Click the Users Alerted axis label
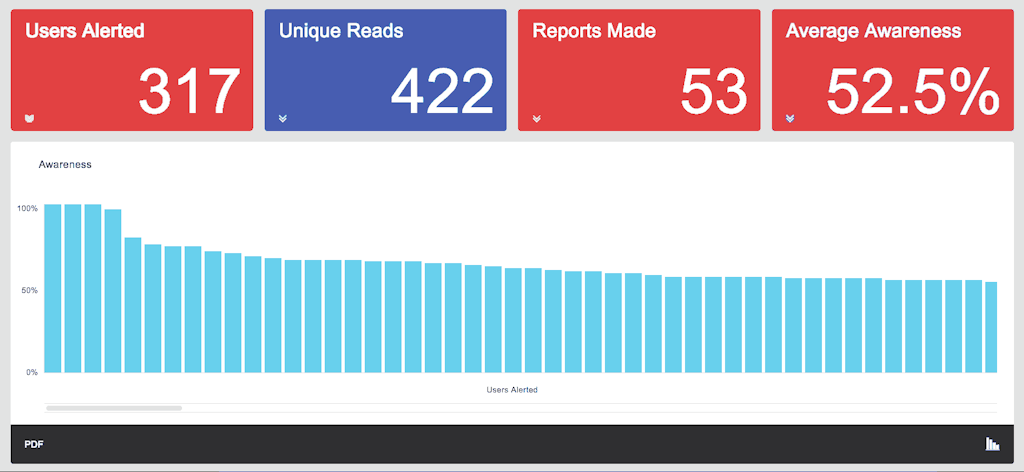The image size is (1024, 472). click(x=512, y=390)
